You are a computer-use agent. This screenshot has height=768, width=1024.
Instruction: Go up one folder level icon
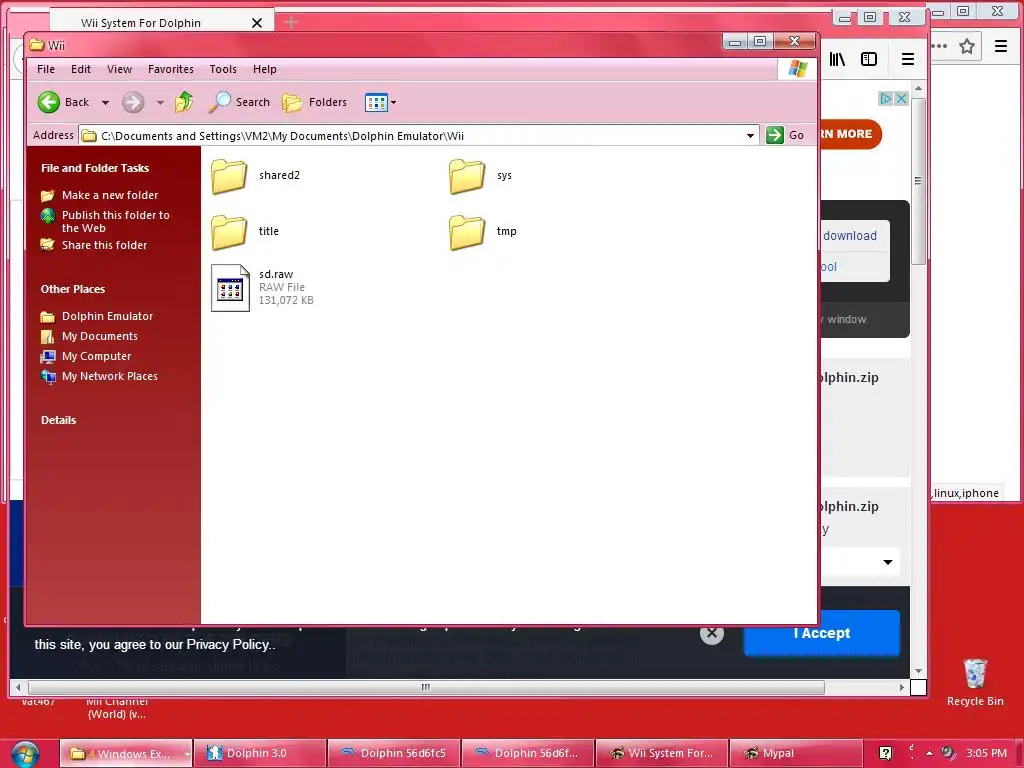pos(184,102)
